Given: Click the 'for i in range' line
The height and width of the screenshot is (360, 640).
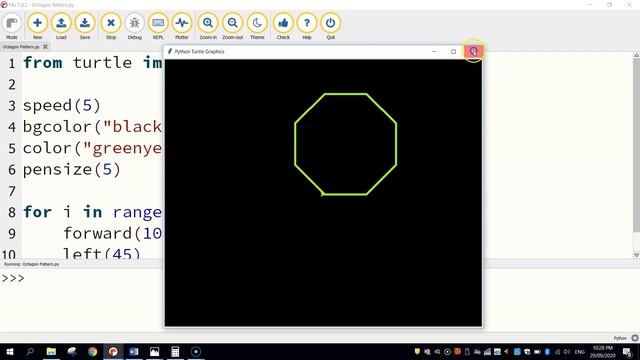Looking at the screenshot, I should (x=93, y=212).
